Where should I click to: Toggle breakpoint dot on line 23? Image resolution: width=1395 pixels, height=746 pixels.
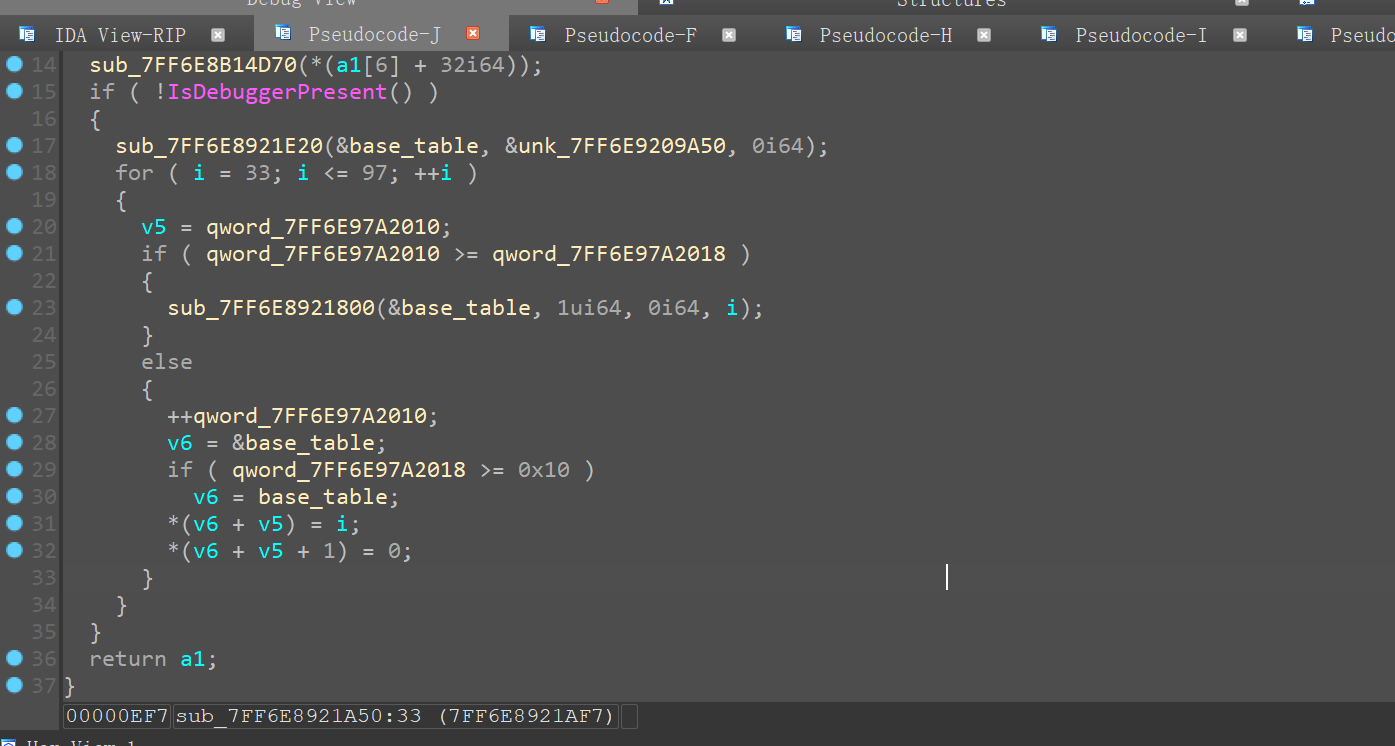coord(14,307)
